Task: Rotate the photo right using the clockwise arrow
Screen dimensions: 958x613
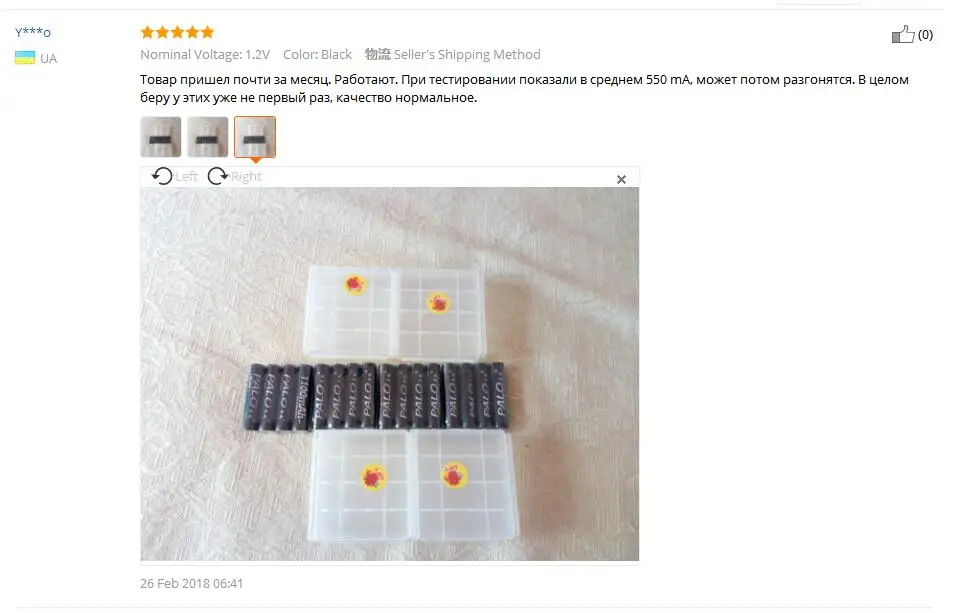Action: pos(218,176)
